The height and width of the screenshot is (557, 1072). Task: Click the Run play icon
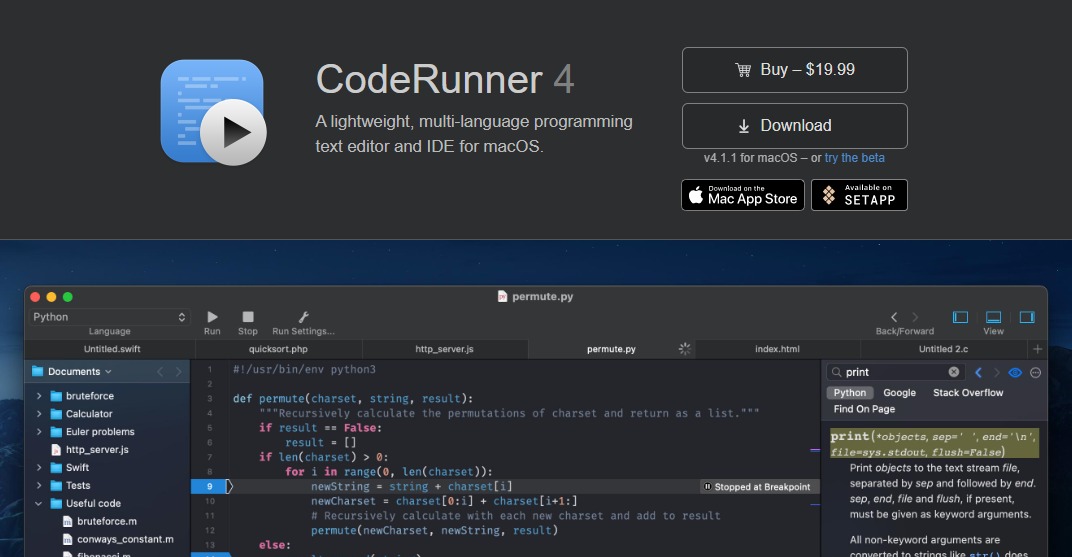pos(212,316)
